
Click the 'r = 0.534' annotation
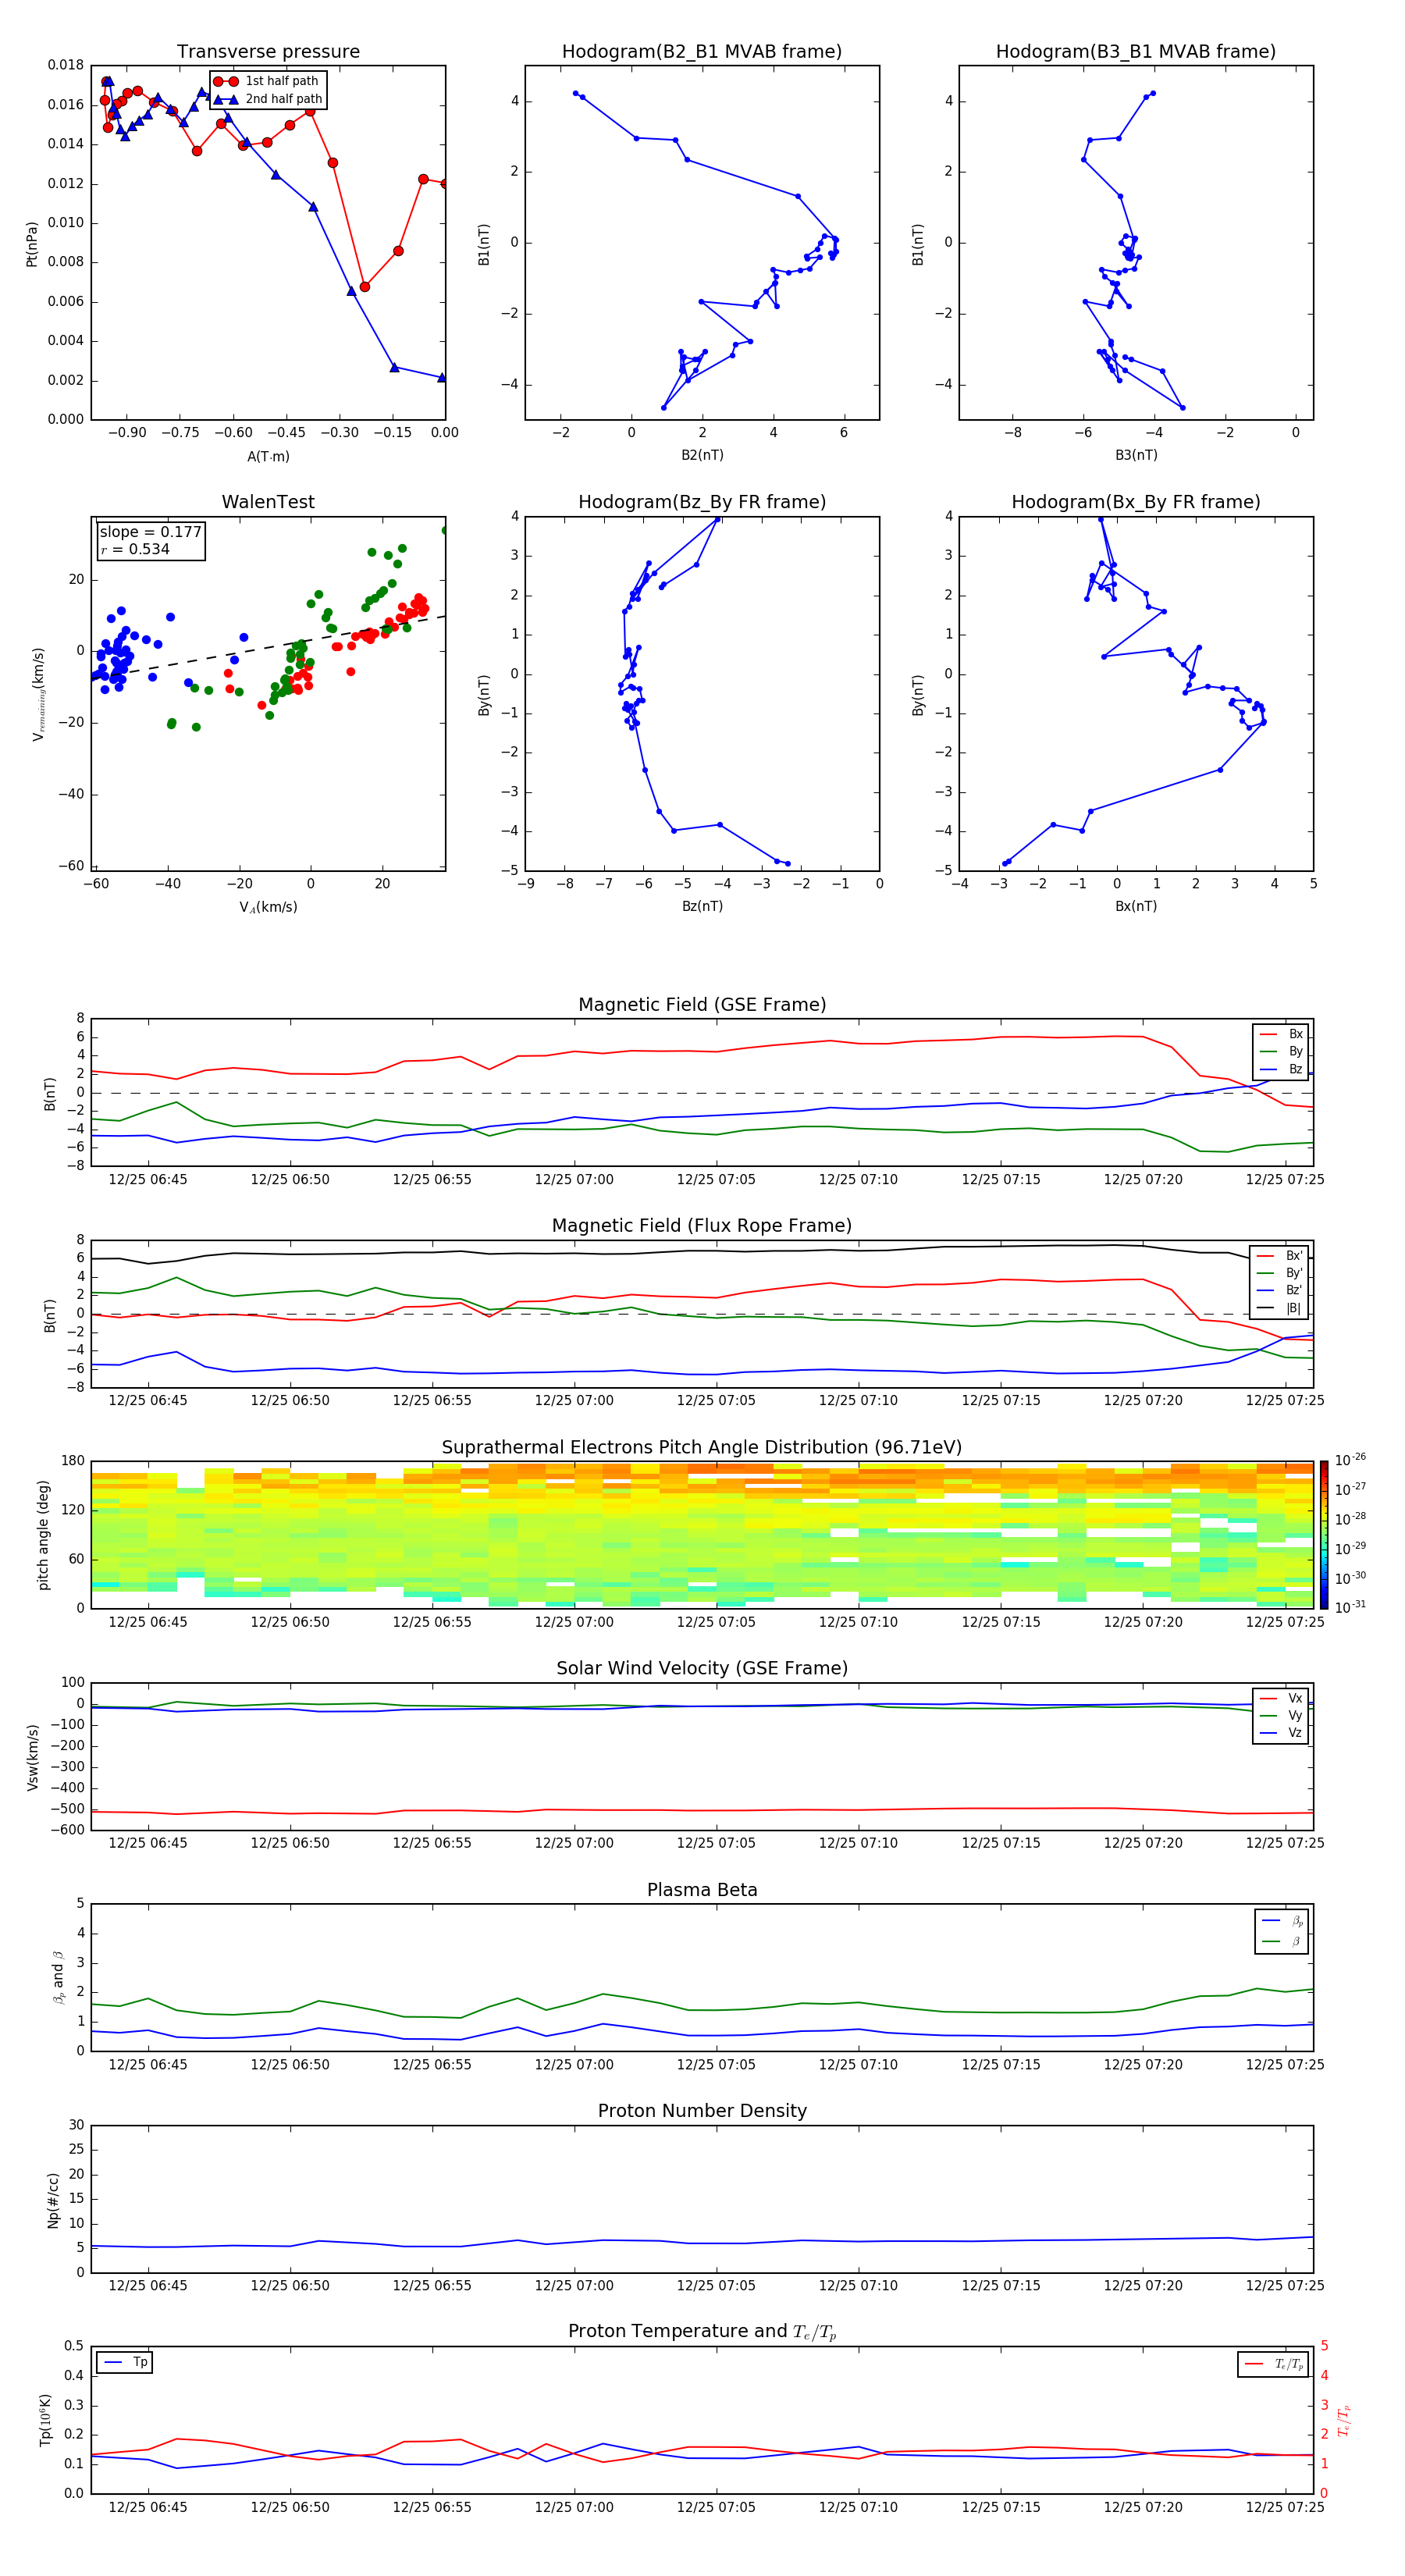(x=135, y=549)
